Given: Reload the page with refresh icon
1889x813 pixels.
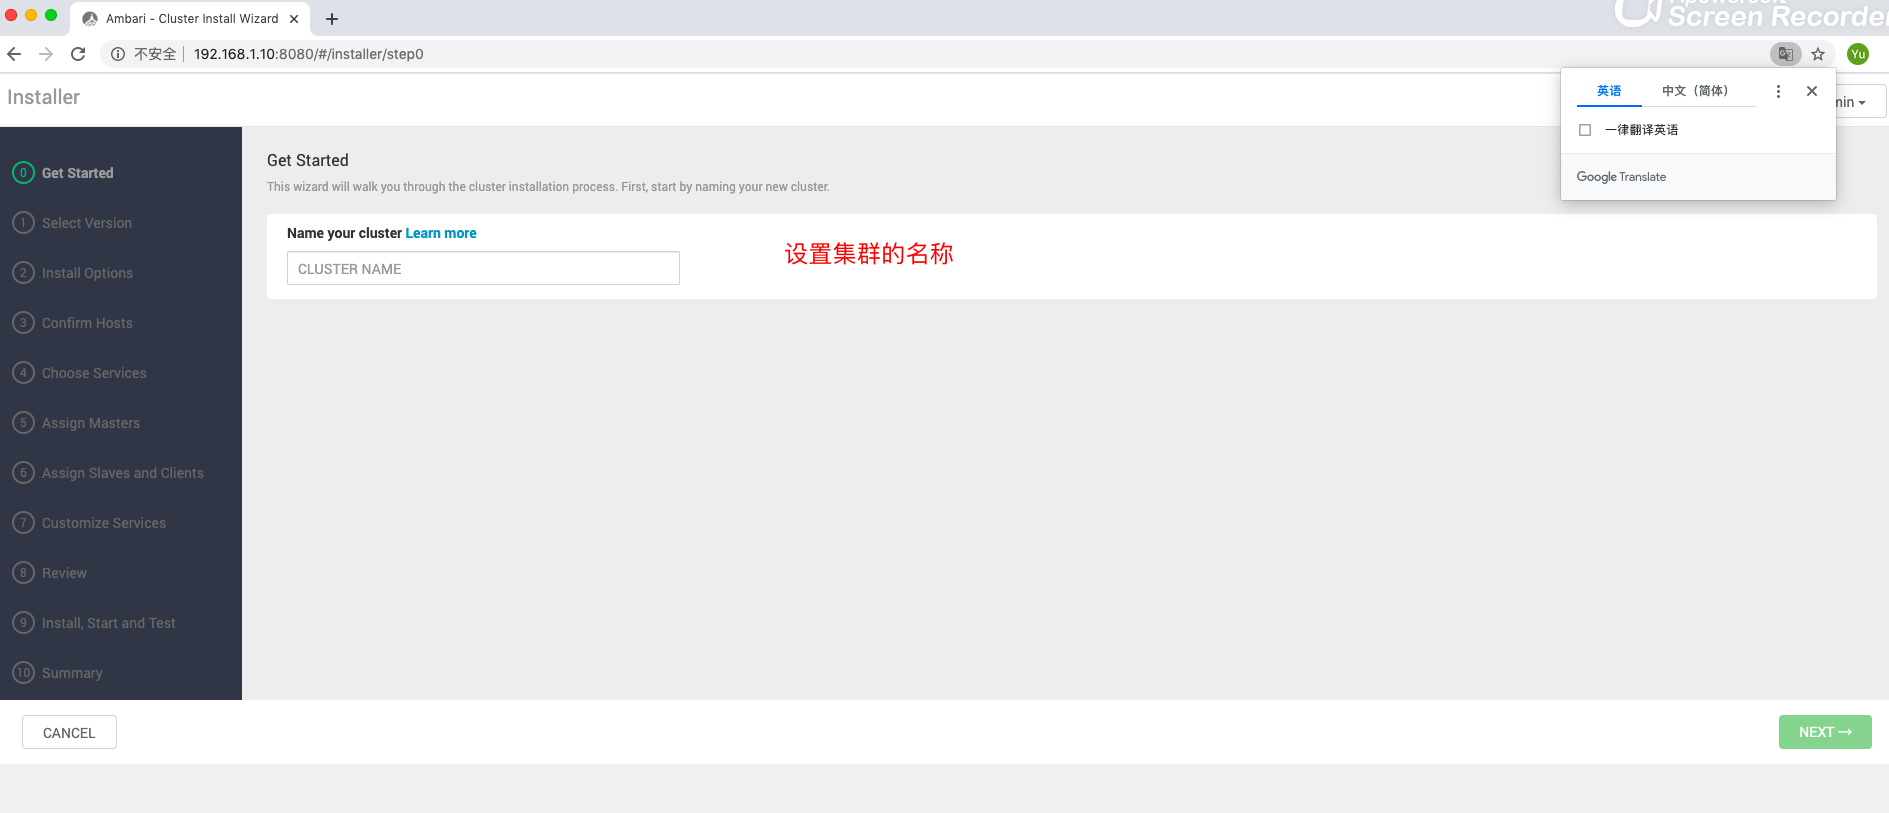Looking at the screenshot, I should click(x=78, y=54).
